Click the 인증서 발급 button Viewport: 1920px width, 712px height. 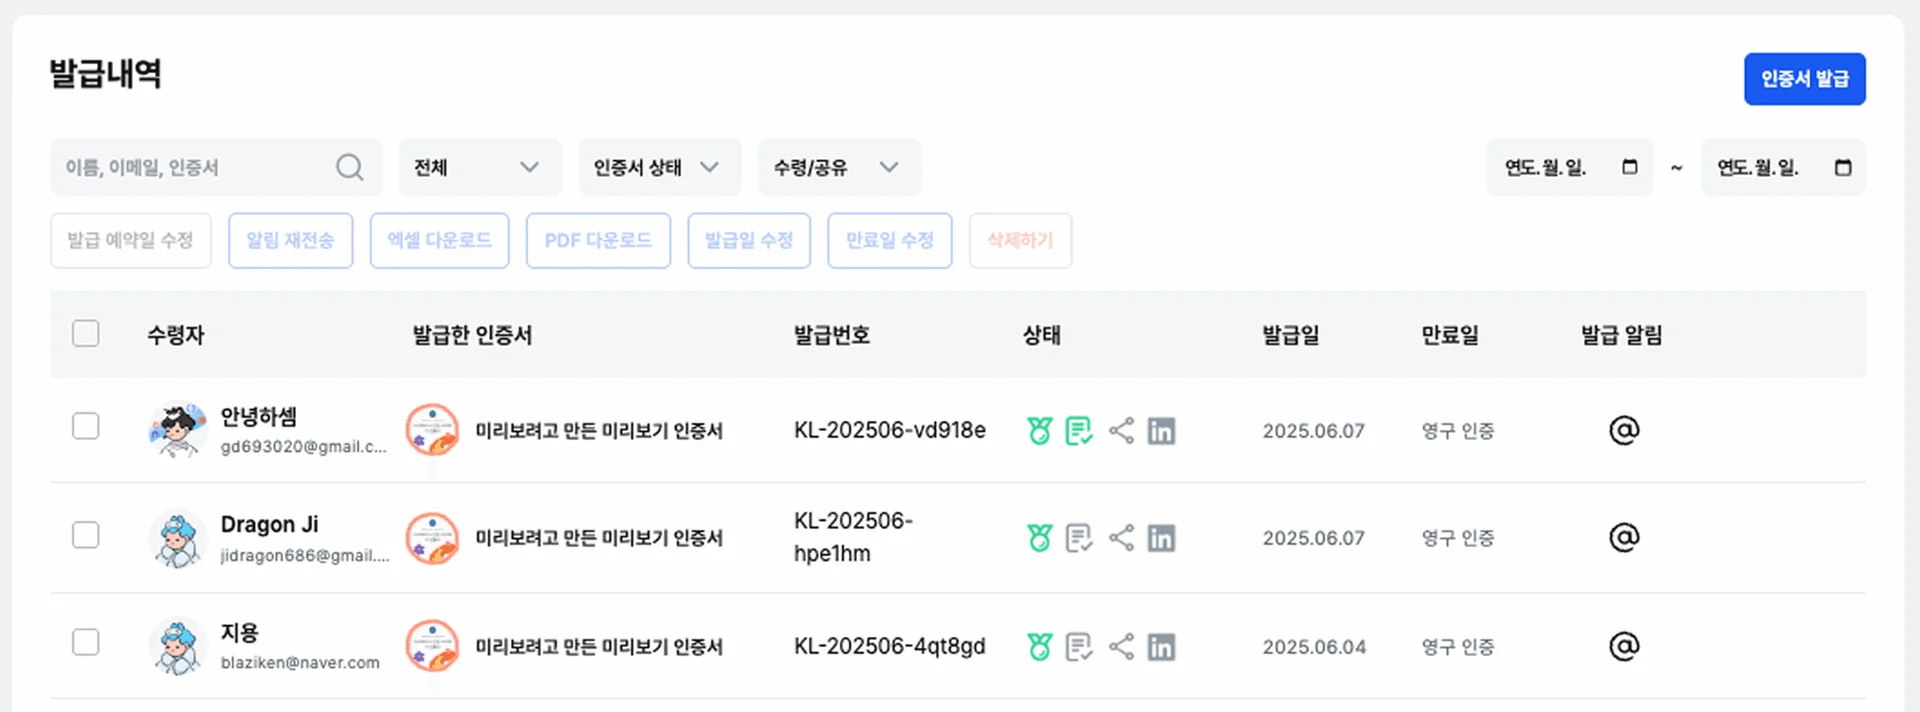[1804, 79]
